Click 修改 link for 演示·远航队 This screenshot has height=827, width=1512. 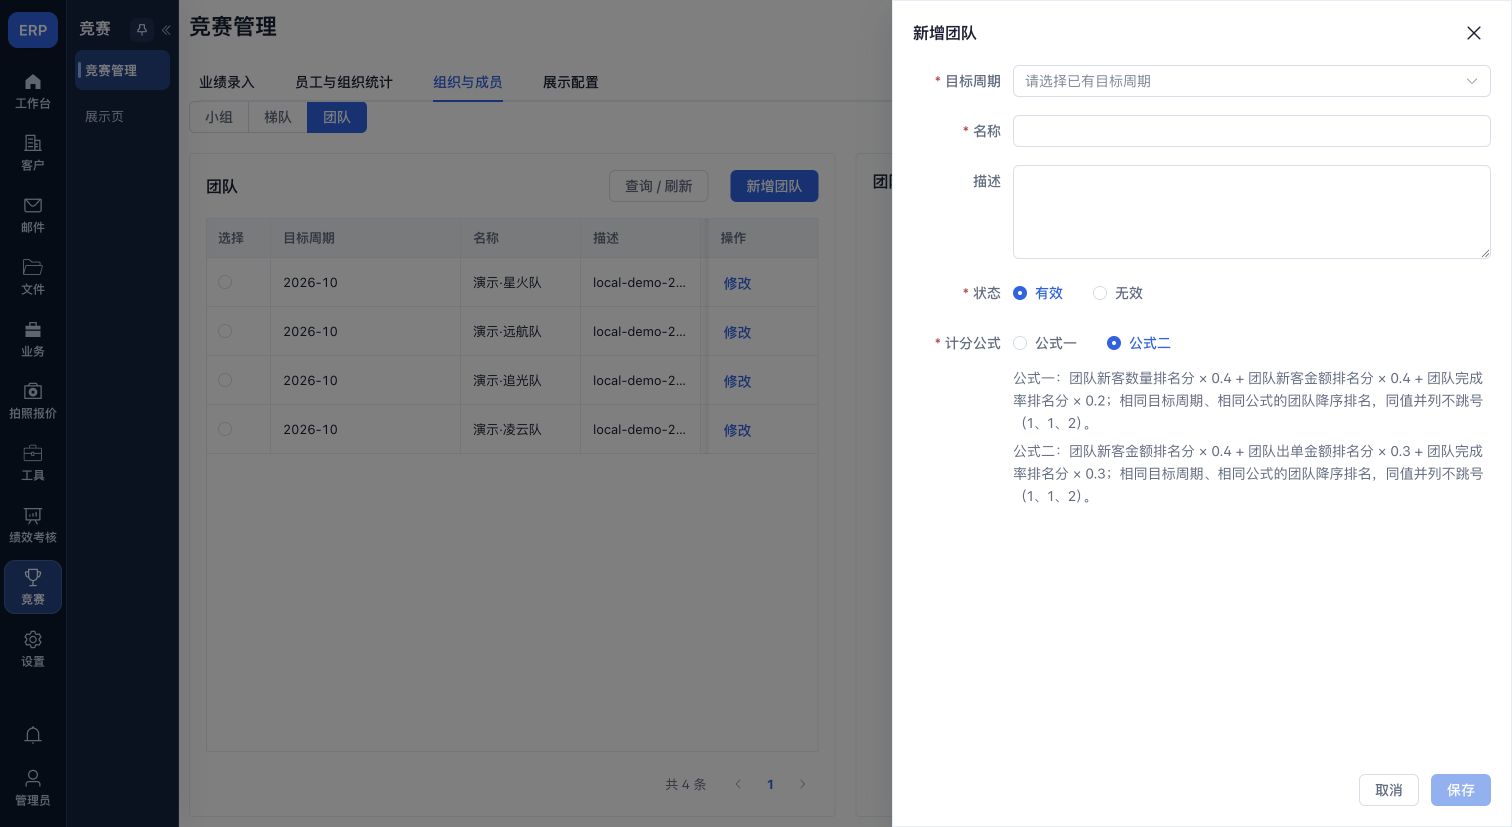737,332
